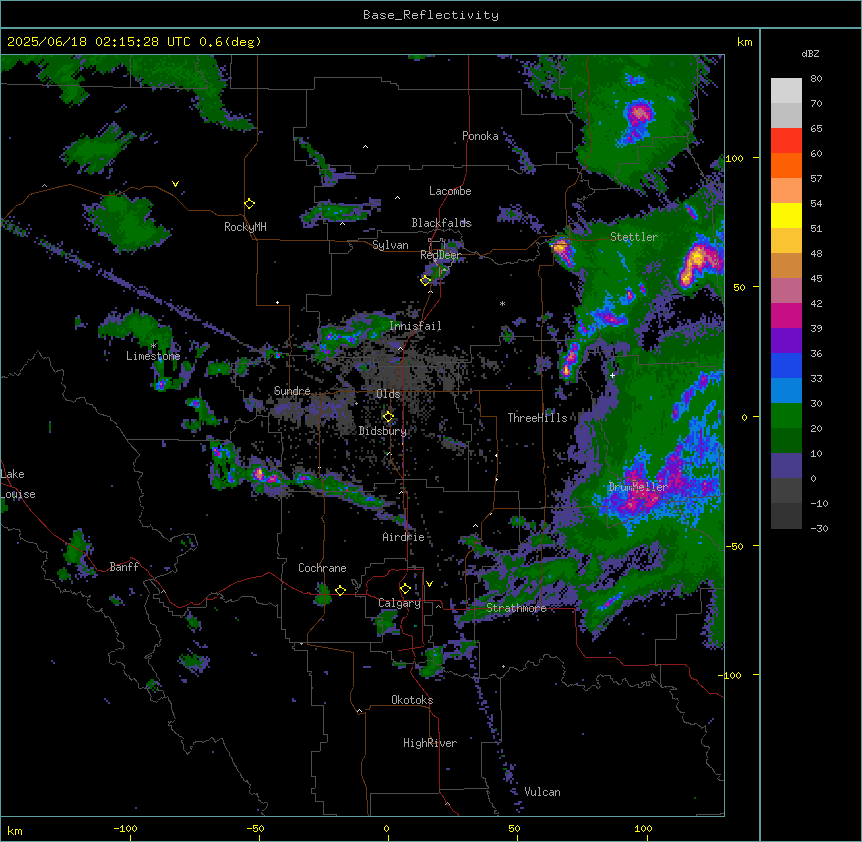Screen dimensions: 862x842
Task: Click the yellow diamond marker right of Cochrane
Action: coord(340,590)
